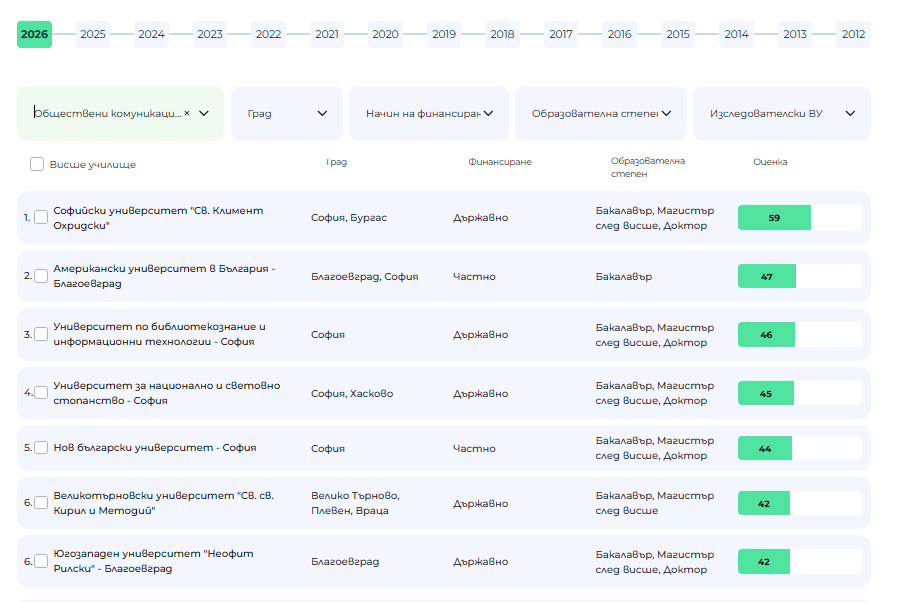Image resolution: width=914 pixels, height=602 pixels.
Task: Select the Американски университет в България checkbox
Action: [41, 276]
